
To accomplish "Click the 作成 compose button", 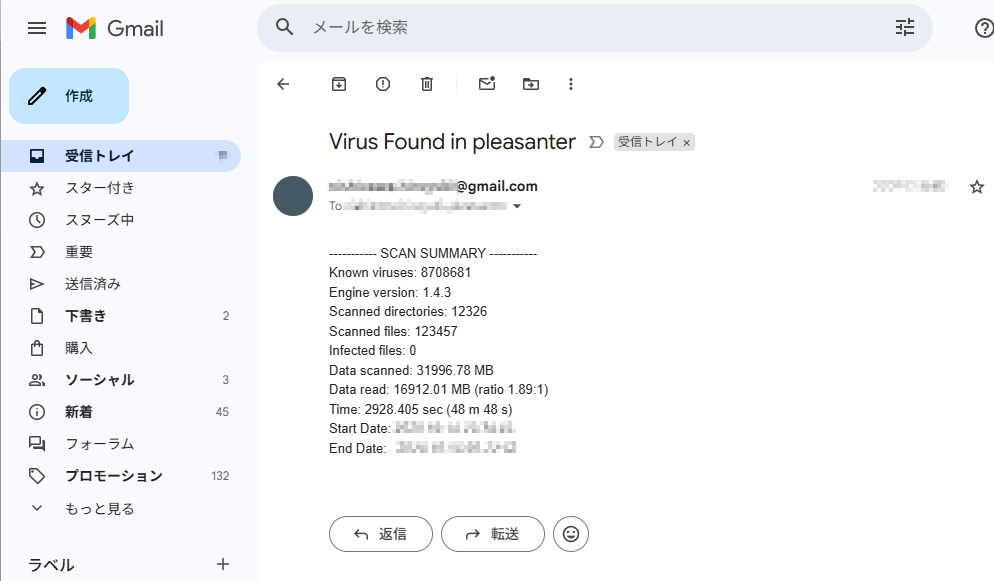I will [x=69, y=96].
